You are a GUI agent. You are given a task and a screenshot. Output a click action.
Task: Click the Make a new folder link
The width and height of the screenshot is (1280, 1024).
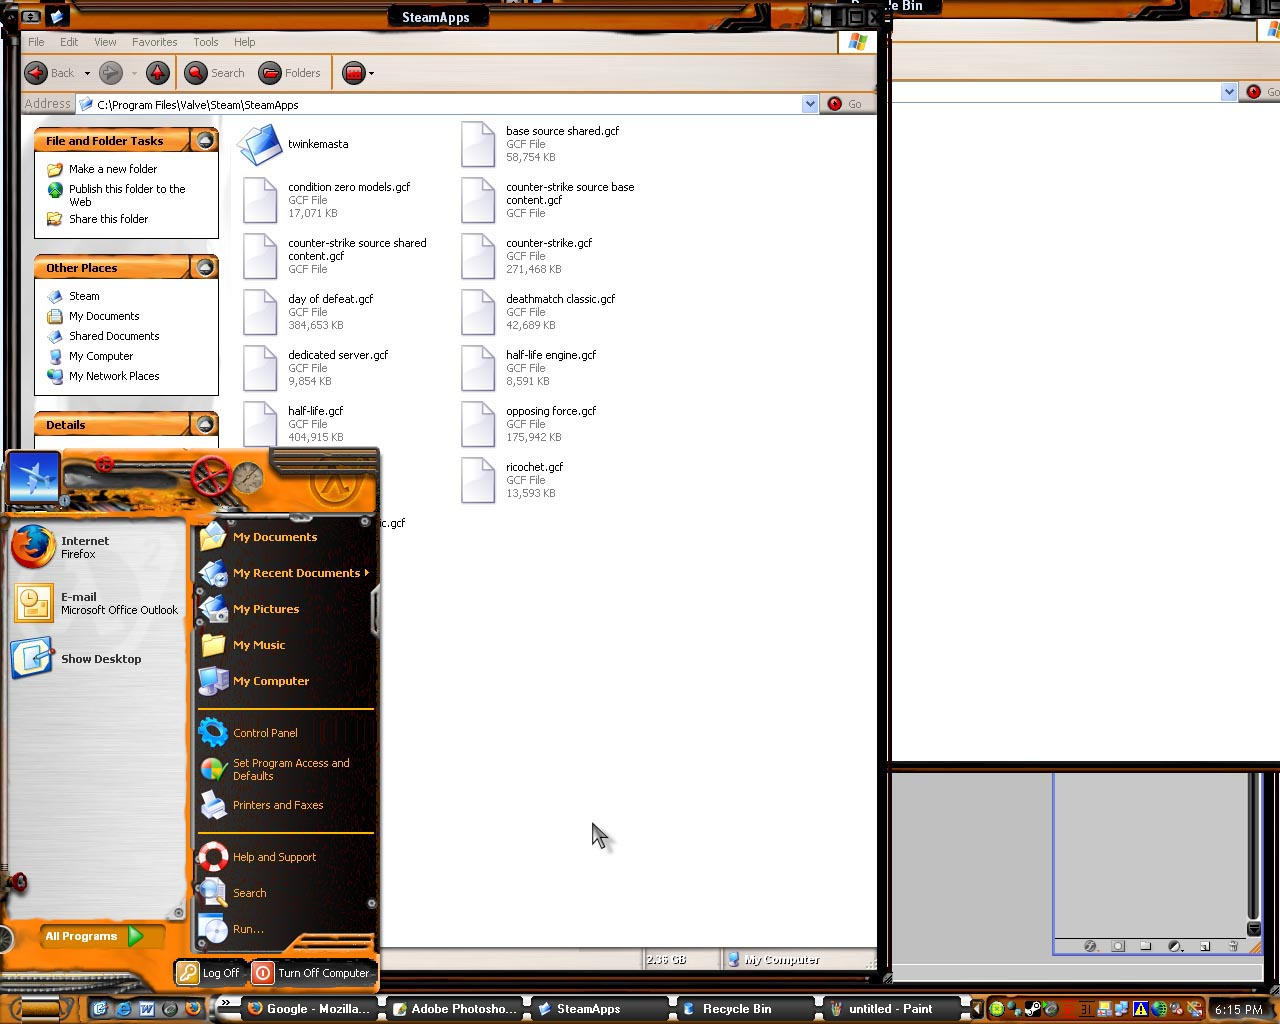tap(113, 168)
